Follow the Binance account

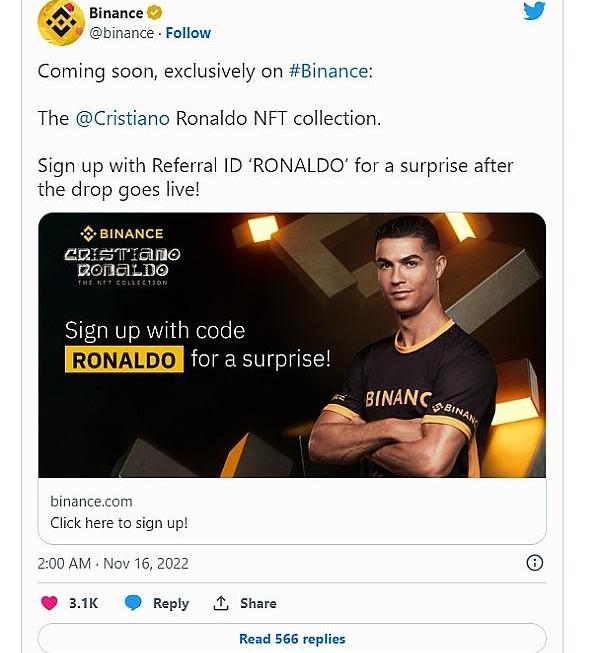pyautogui.click(x=188, y=33)
